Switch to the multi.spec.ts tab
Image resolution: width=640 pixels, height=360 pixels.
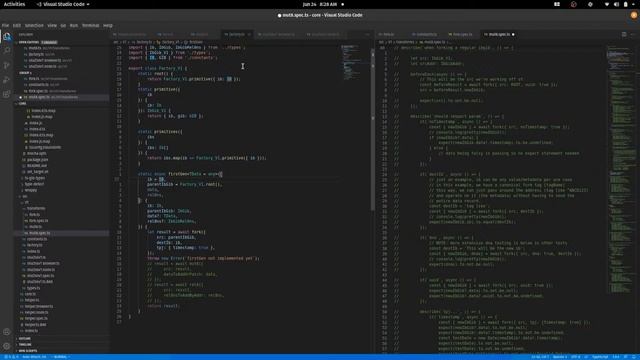pyautogui.click(x=498, y=34)
